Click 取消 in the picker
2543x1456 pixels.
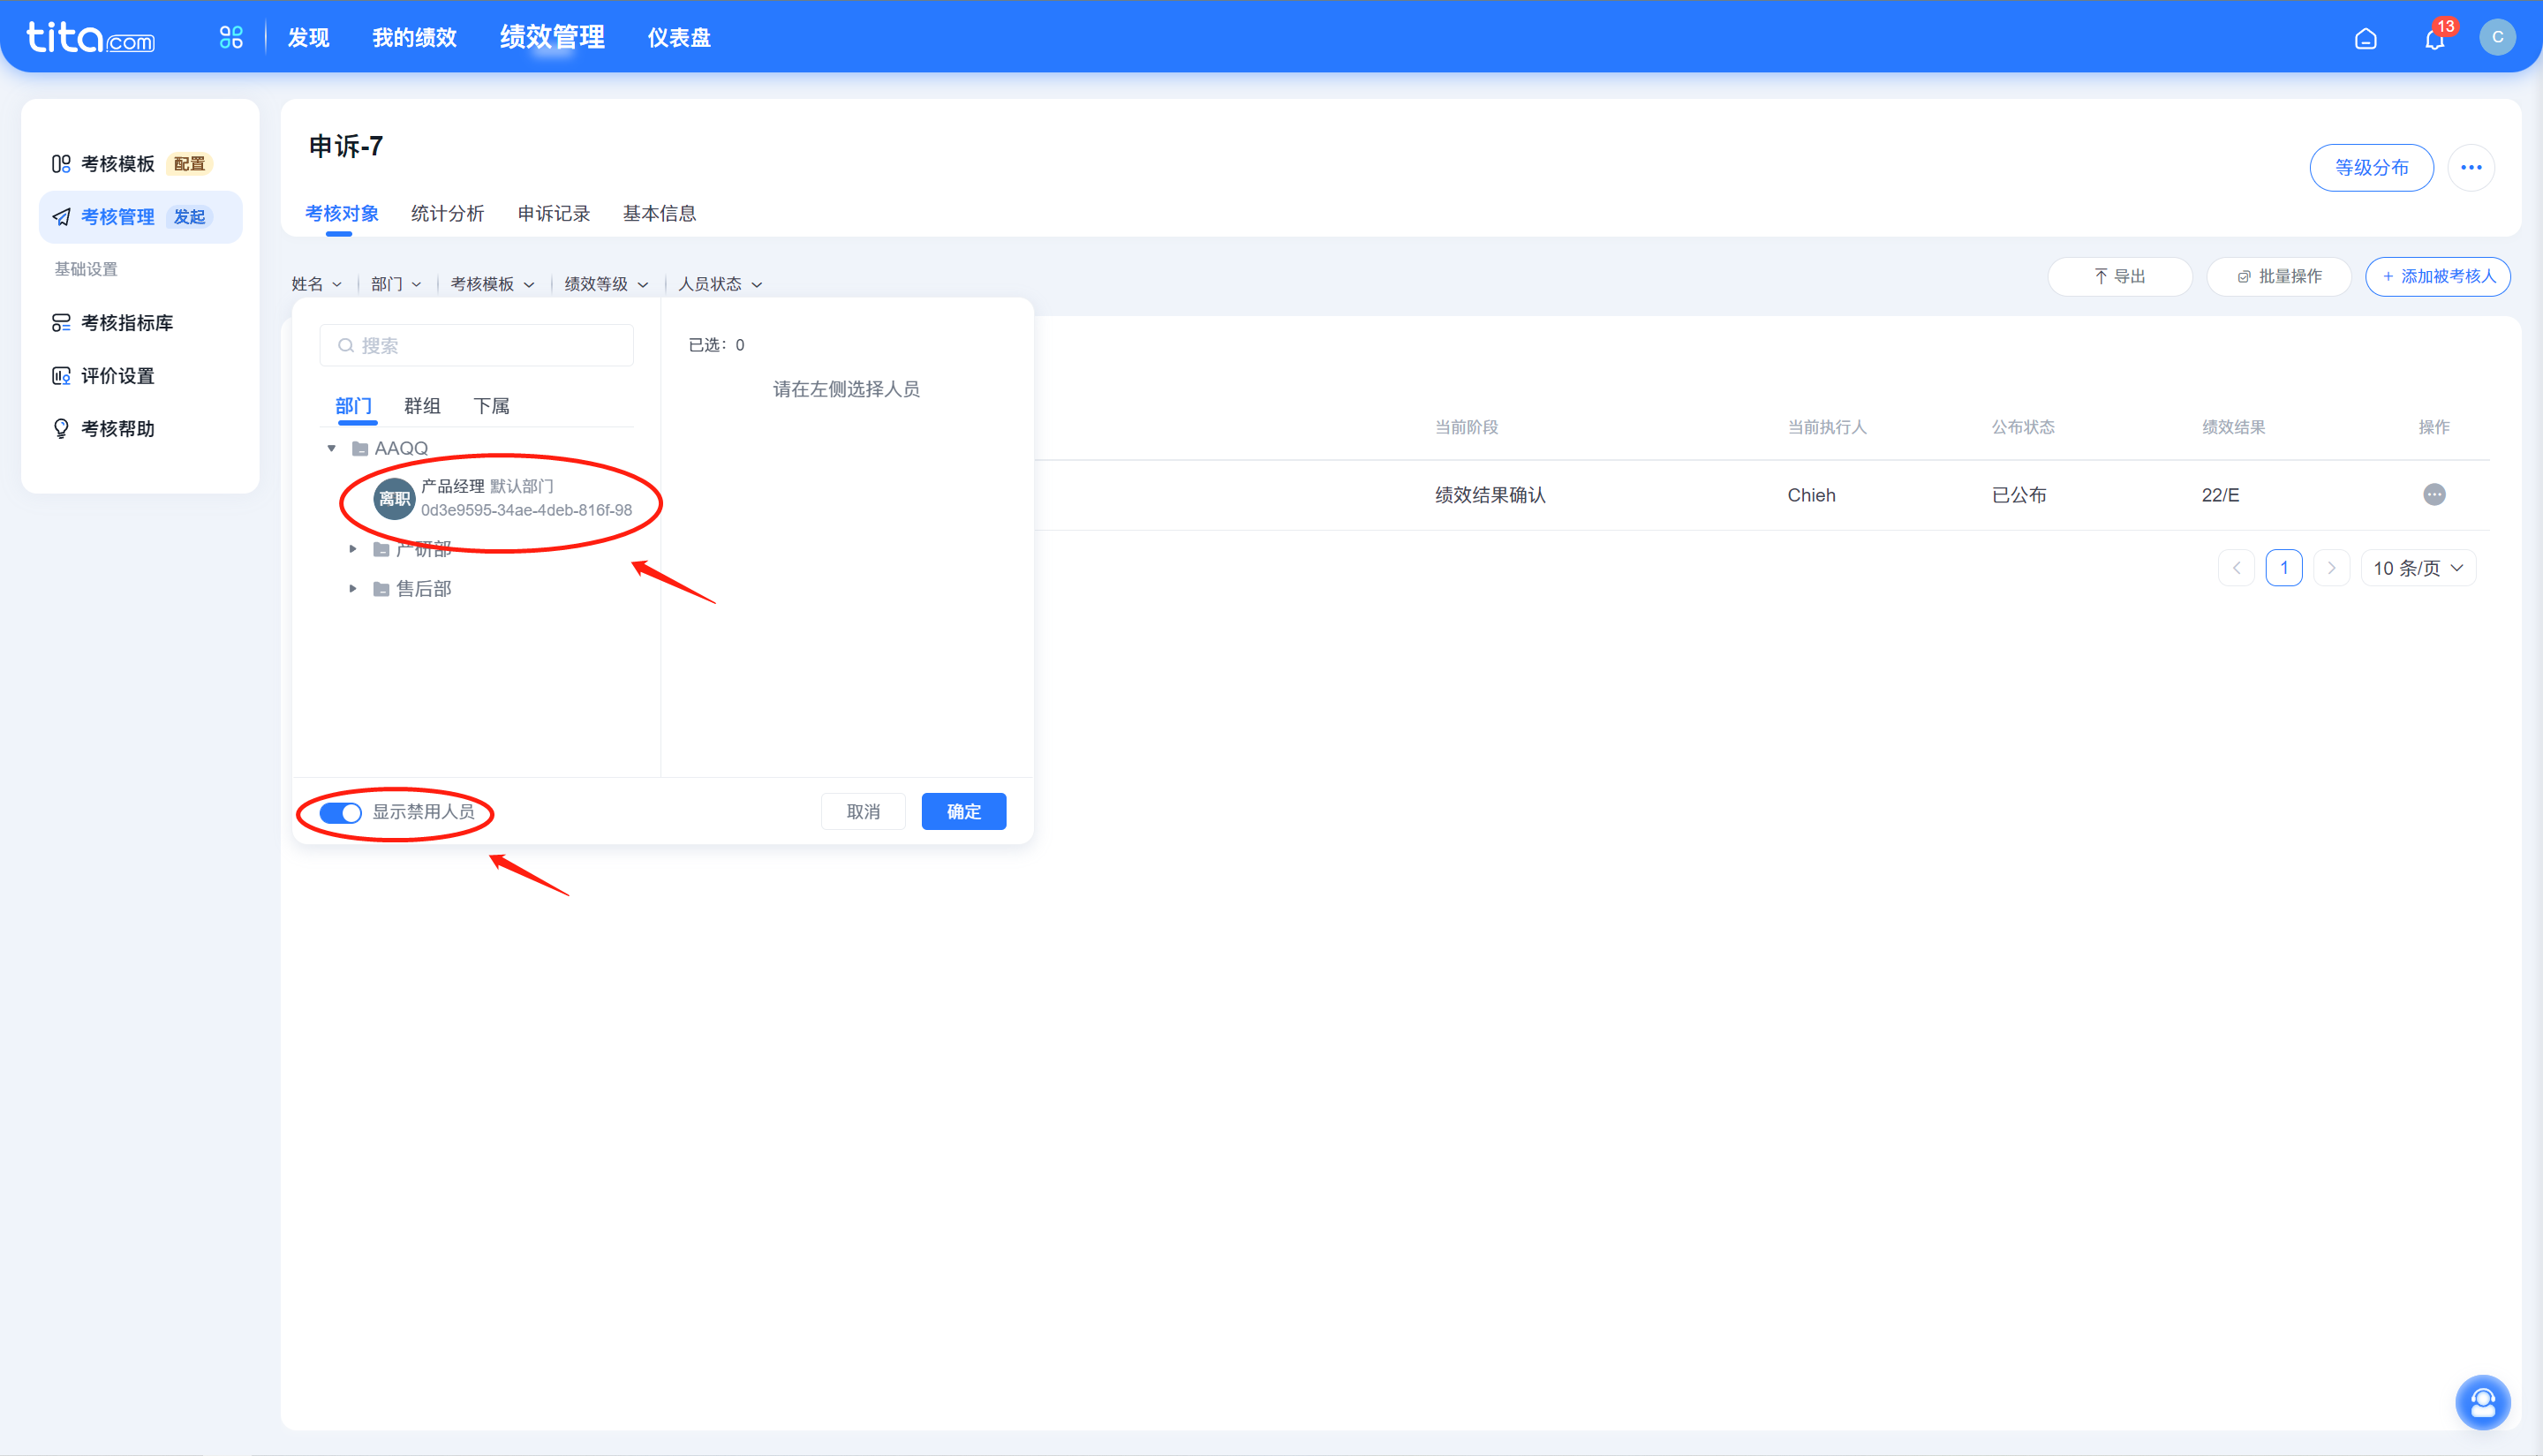[863, 812]
